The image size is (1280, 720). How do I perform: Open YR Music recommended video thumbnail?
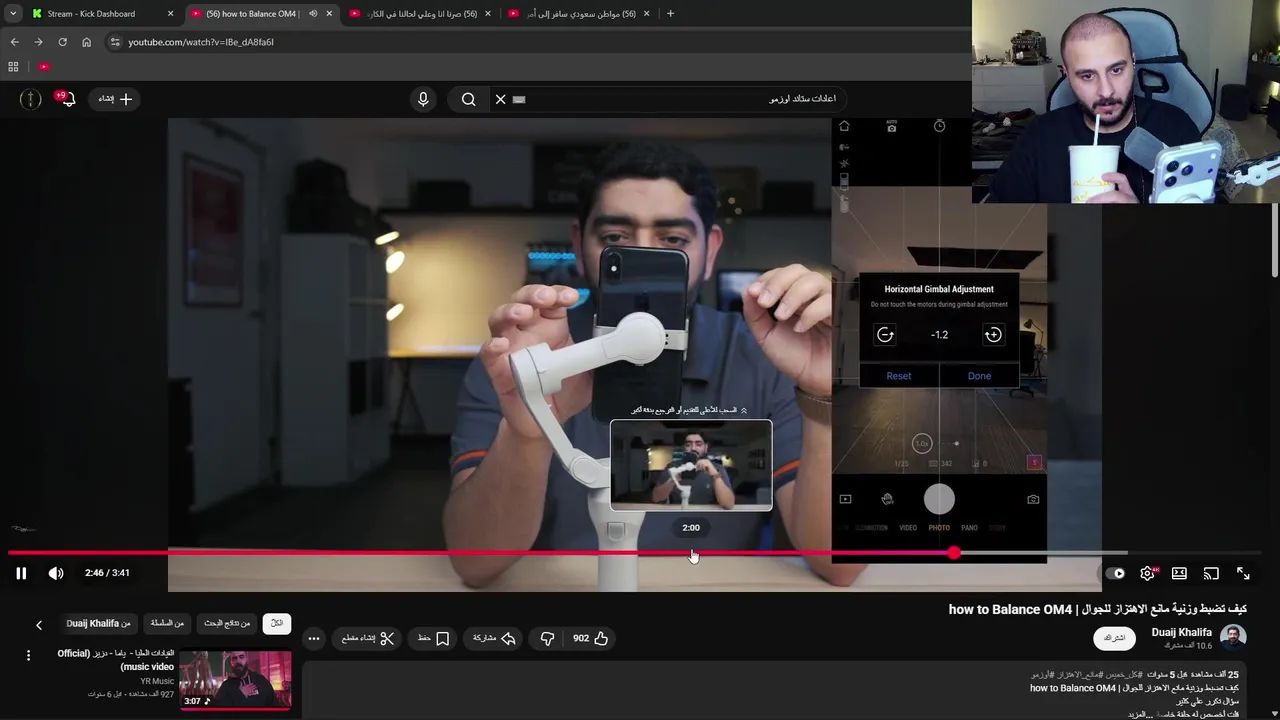[235, 679]
